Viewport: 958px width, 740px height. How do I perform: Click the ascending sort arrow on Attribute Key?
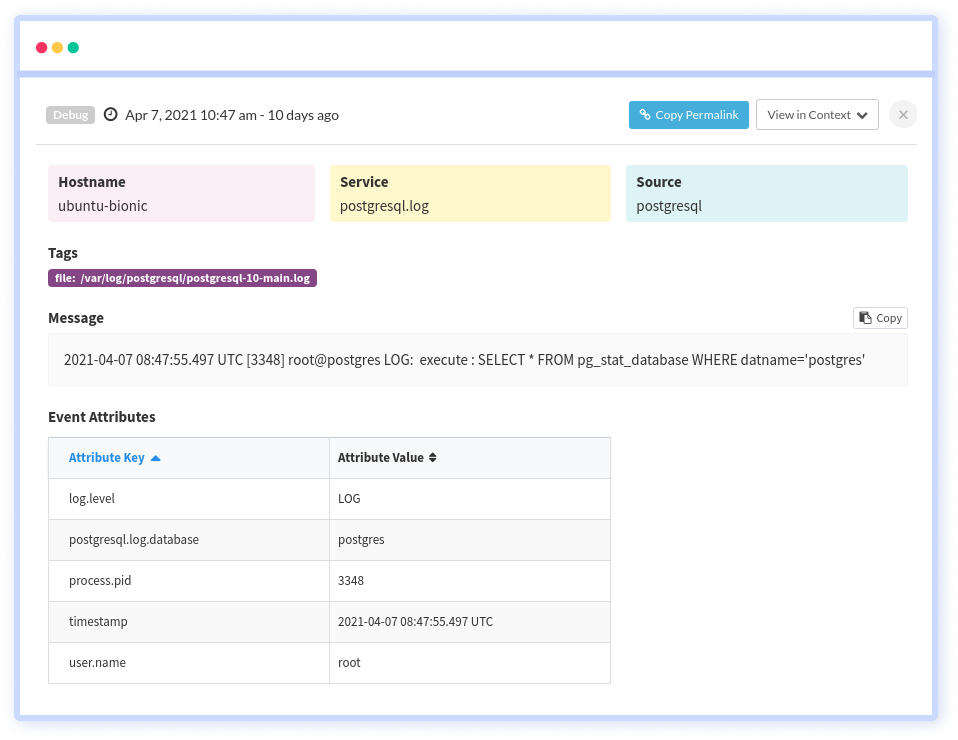click(155, 457)
